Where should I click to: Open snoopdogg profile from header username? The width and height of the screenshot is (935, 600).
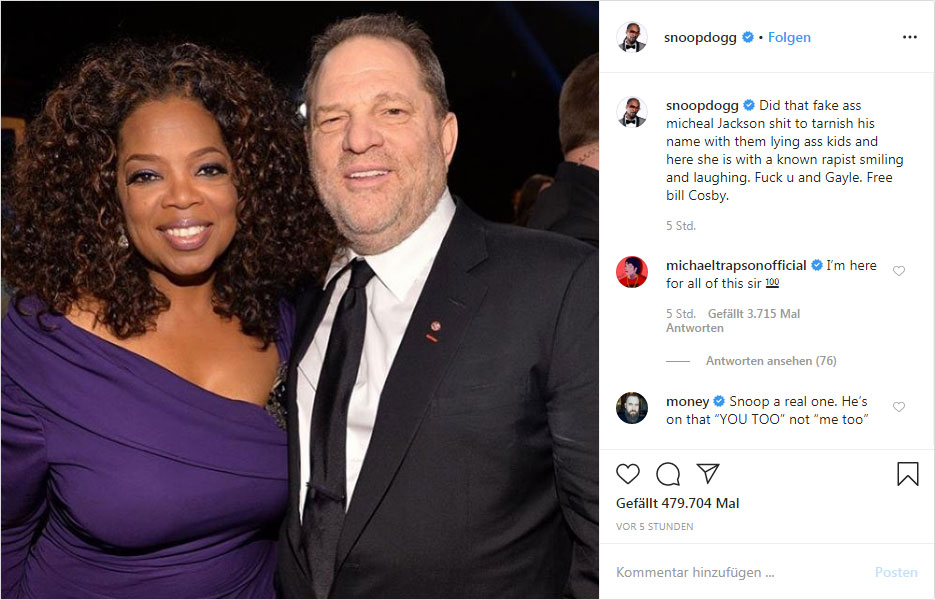point(700,37)
